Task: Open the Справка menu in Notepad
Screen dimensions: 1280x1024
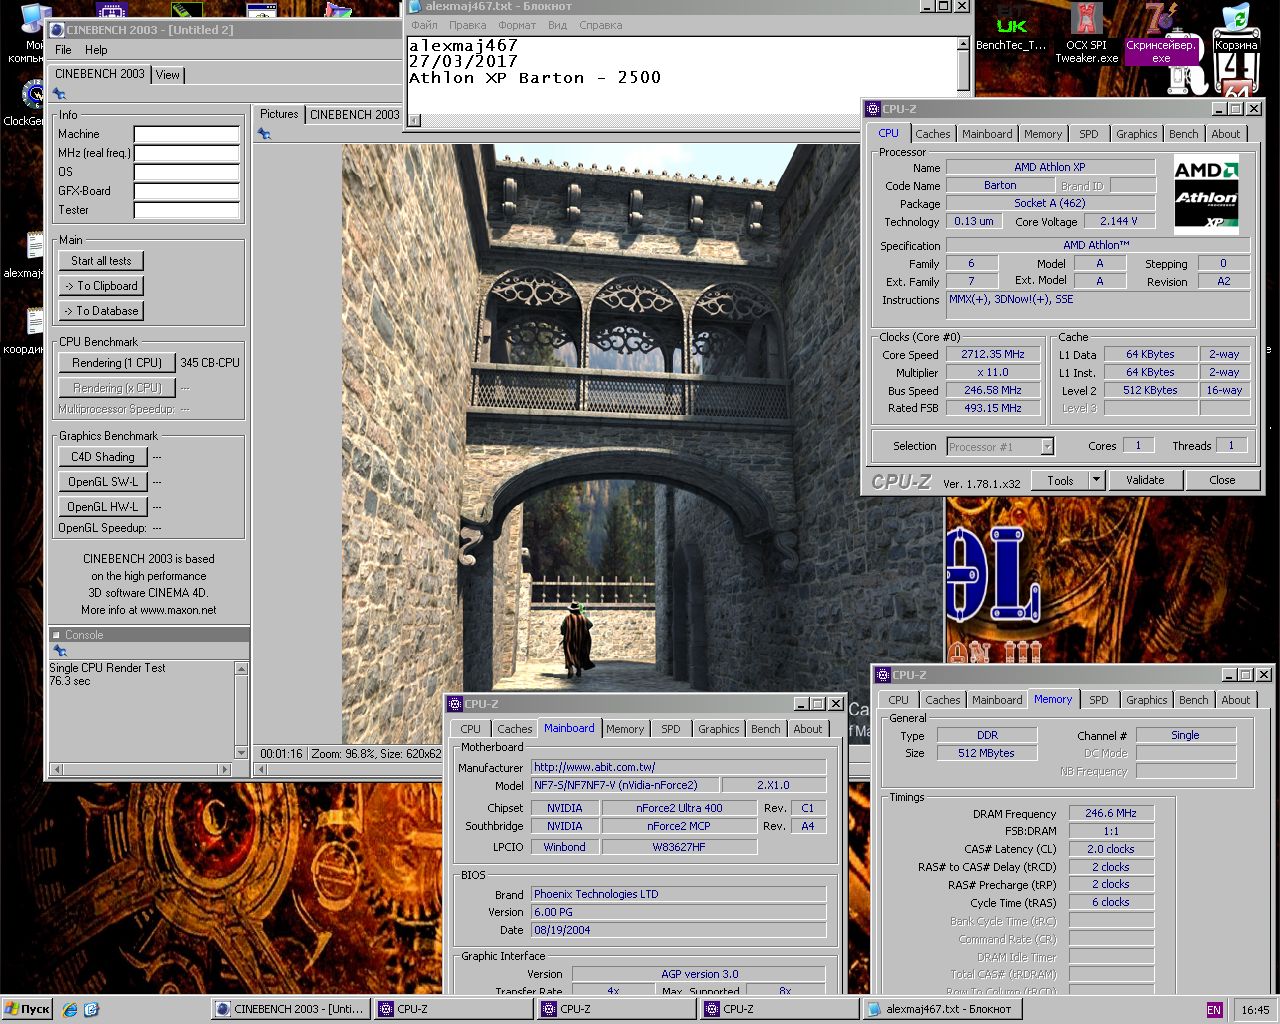Action: point(601,25)
